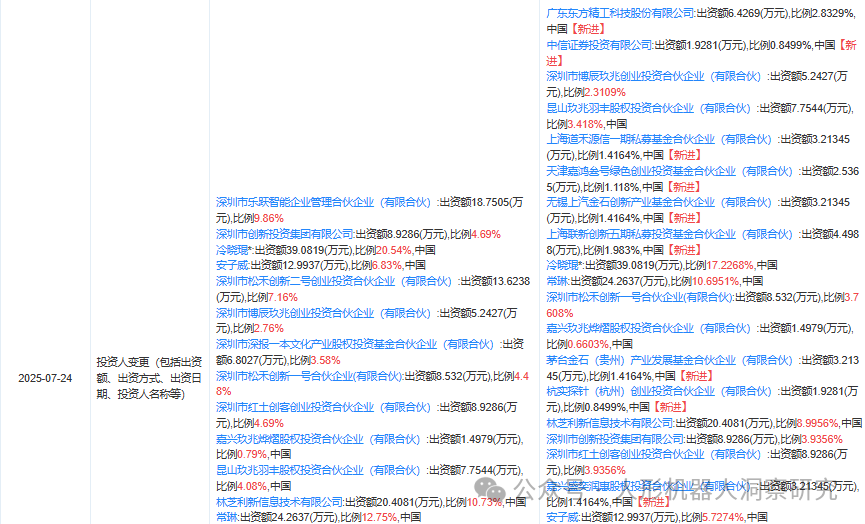Select text 出资额6.4269(万元) in 广东东方精工 row
This screenshot has width=865, height=524.
(742, 13)
